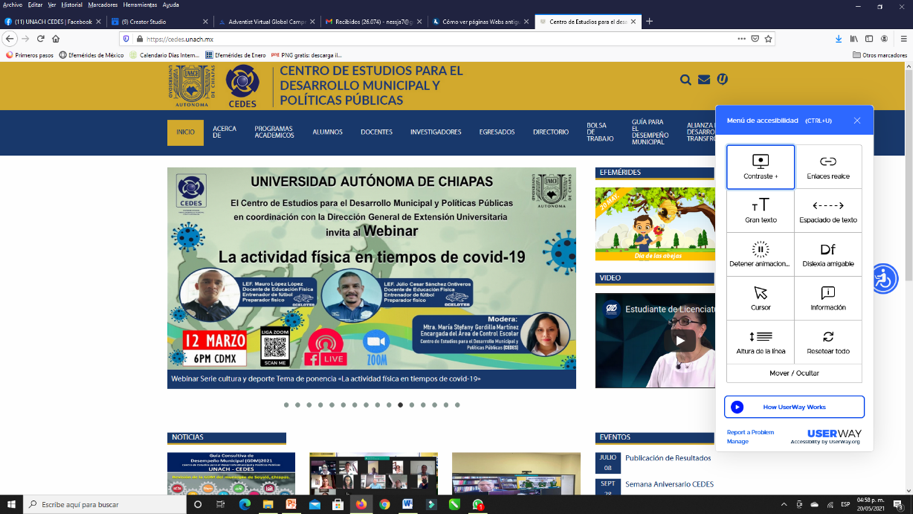Image resolution: width=913 pixels, height=514 pixels.
Task: Open the Firefox hamburger menu
Action: coord(904,39)
